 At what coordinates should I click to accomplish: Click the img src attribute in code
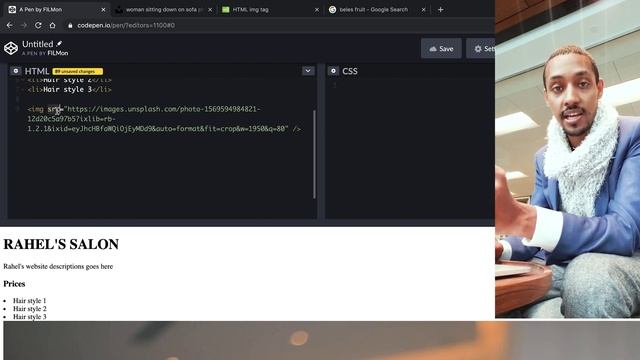(54, 109)
